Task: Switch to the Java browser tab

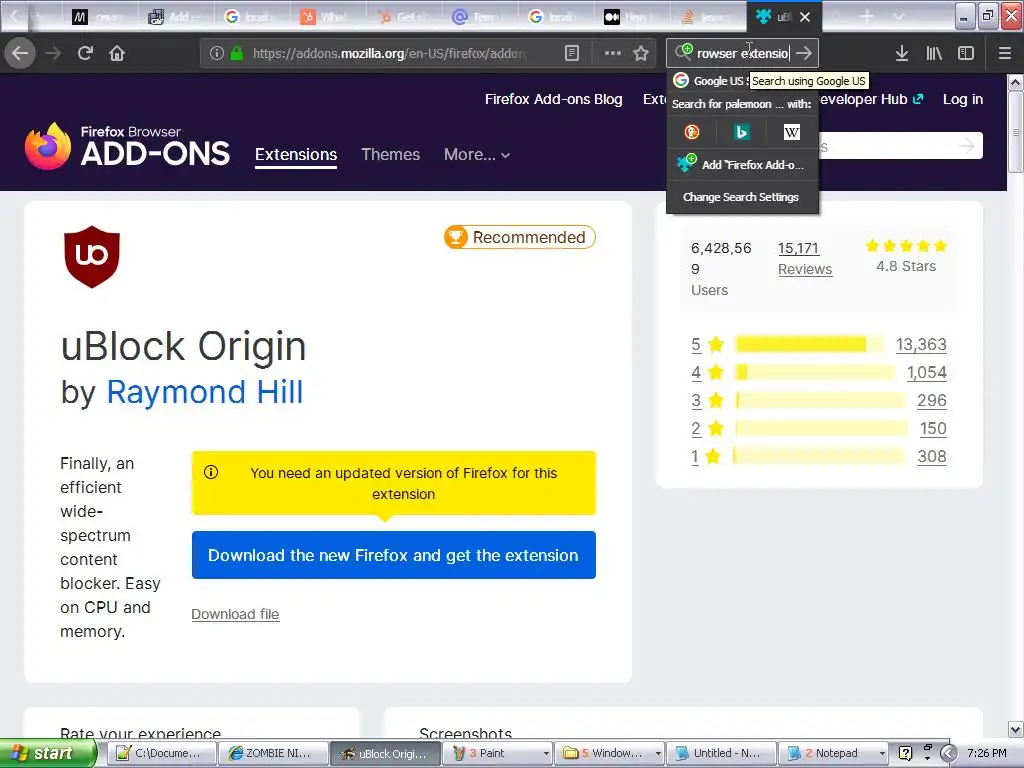Action: [707, 17]
